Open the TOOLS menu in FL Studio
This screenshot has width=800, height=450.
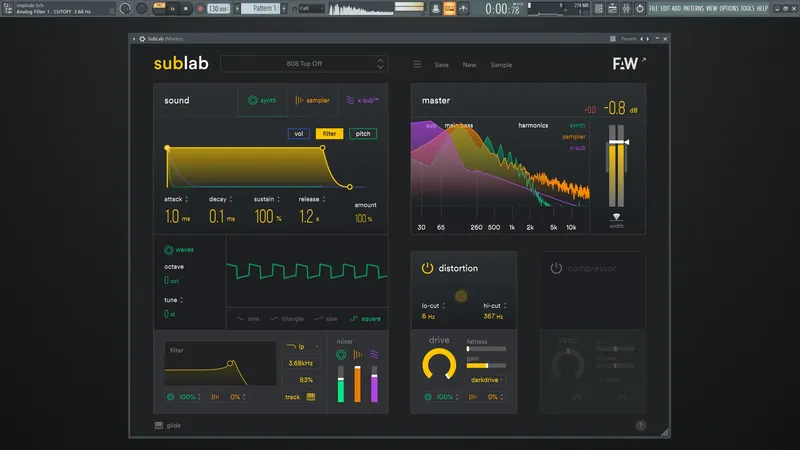[747, 8]
